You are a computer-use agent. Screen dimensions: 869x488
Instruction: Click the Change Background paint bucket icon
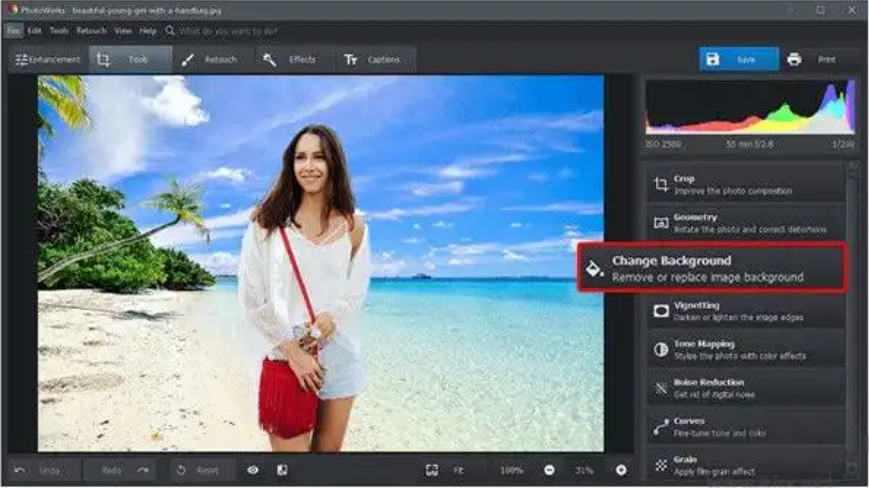pos(594,268)
